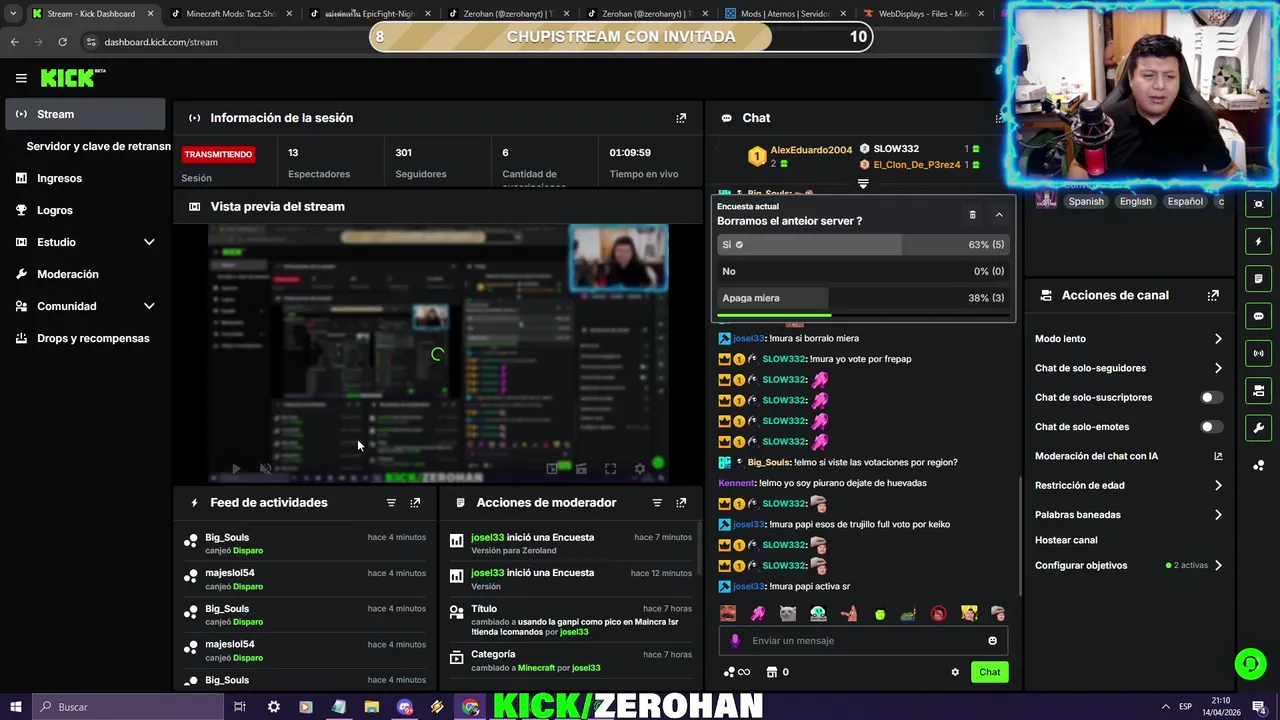The width and height of the screenshot is (1280, 720).
Task: Click the wrench tools icon in right rail
Action: coord(1259,428)
